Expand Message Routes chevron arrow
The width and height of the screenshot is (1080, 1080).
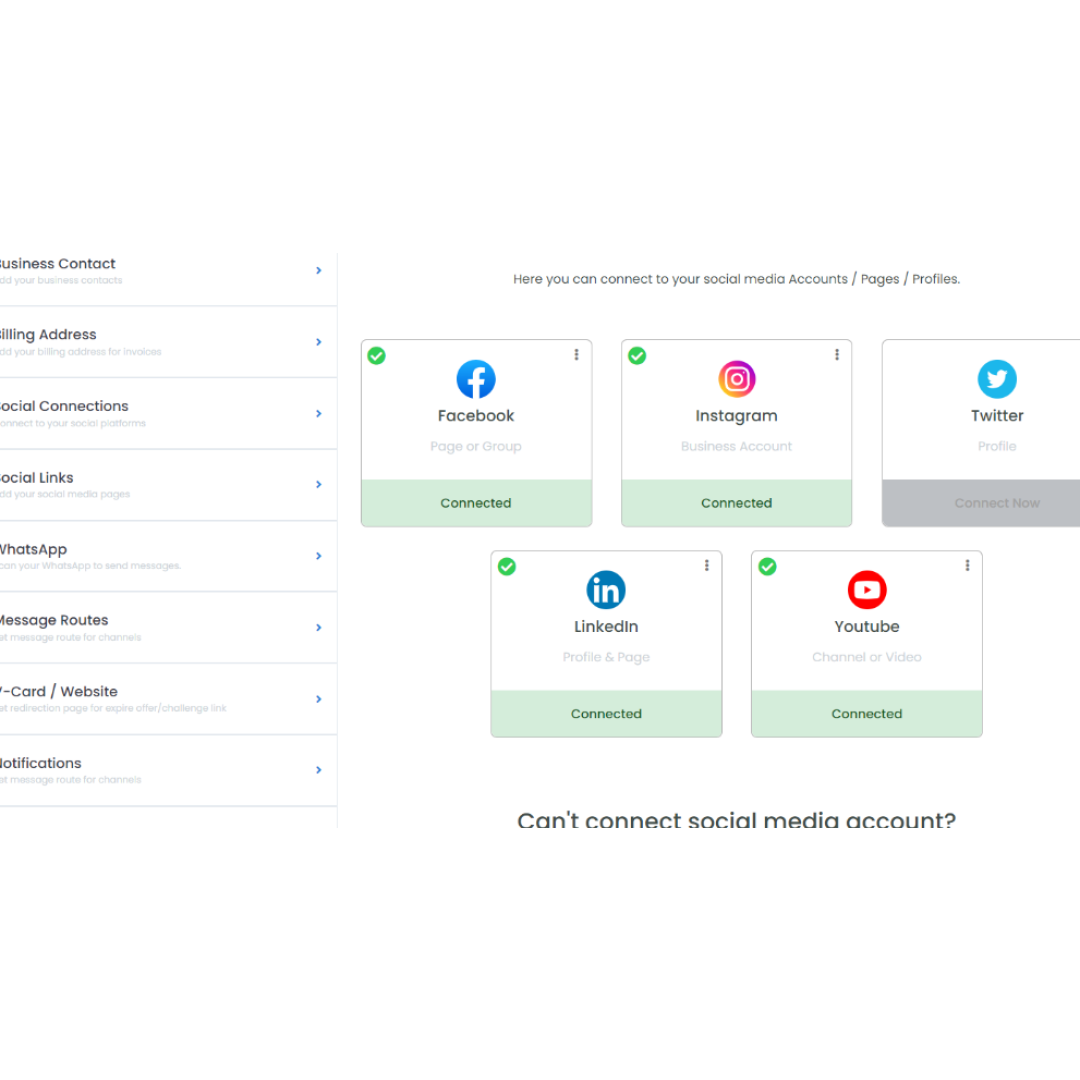tap(318, 627)
